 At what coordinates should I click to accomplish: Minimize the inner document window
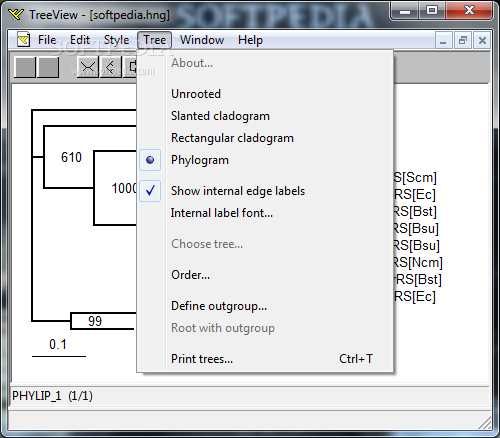(x=443, y=41)
